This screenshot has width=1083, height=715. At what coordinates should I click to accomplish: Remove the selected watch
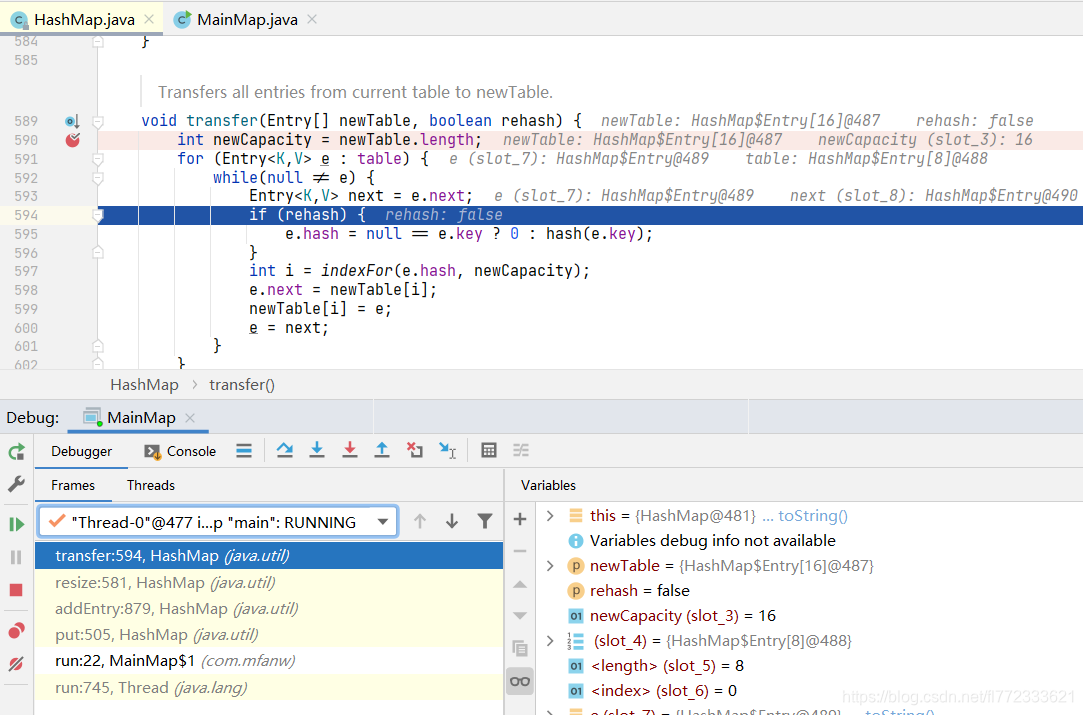point(520,551)
